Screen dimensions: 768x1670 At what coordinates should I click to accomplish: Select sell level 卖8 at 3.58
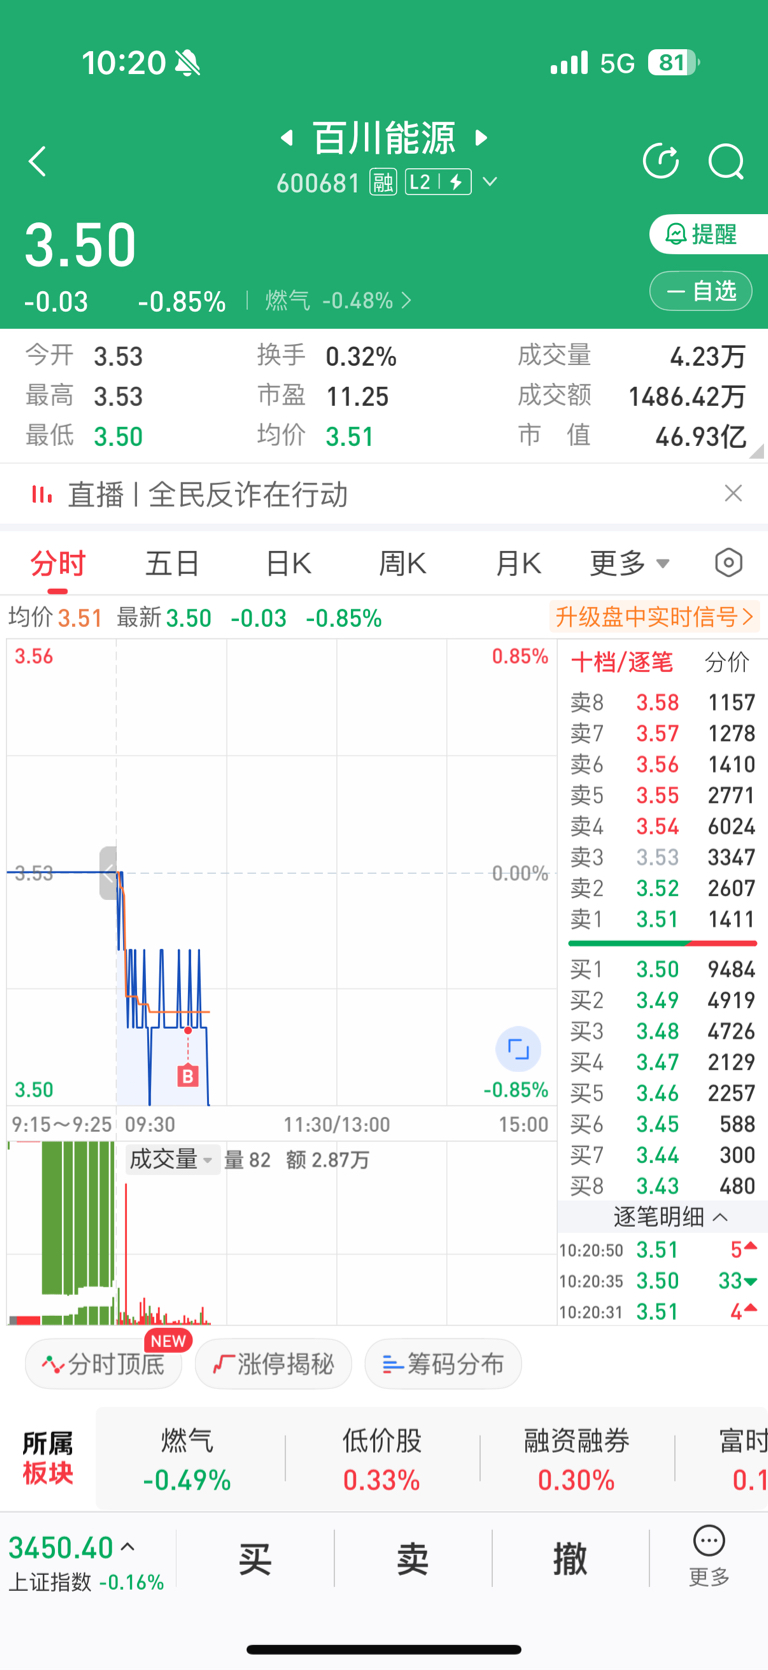(x=662, y=702)
